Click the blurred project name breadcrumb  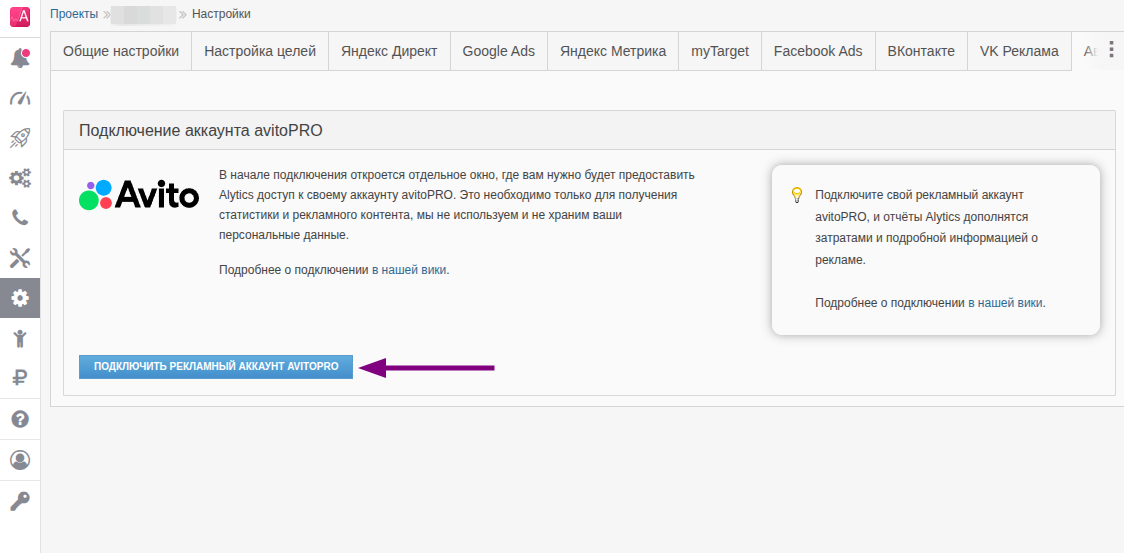tap(144, 14)
